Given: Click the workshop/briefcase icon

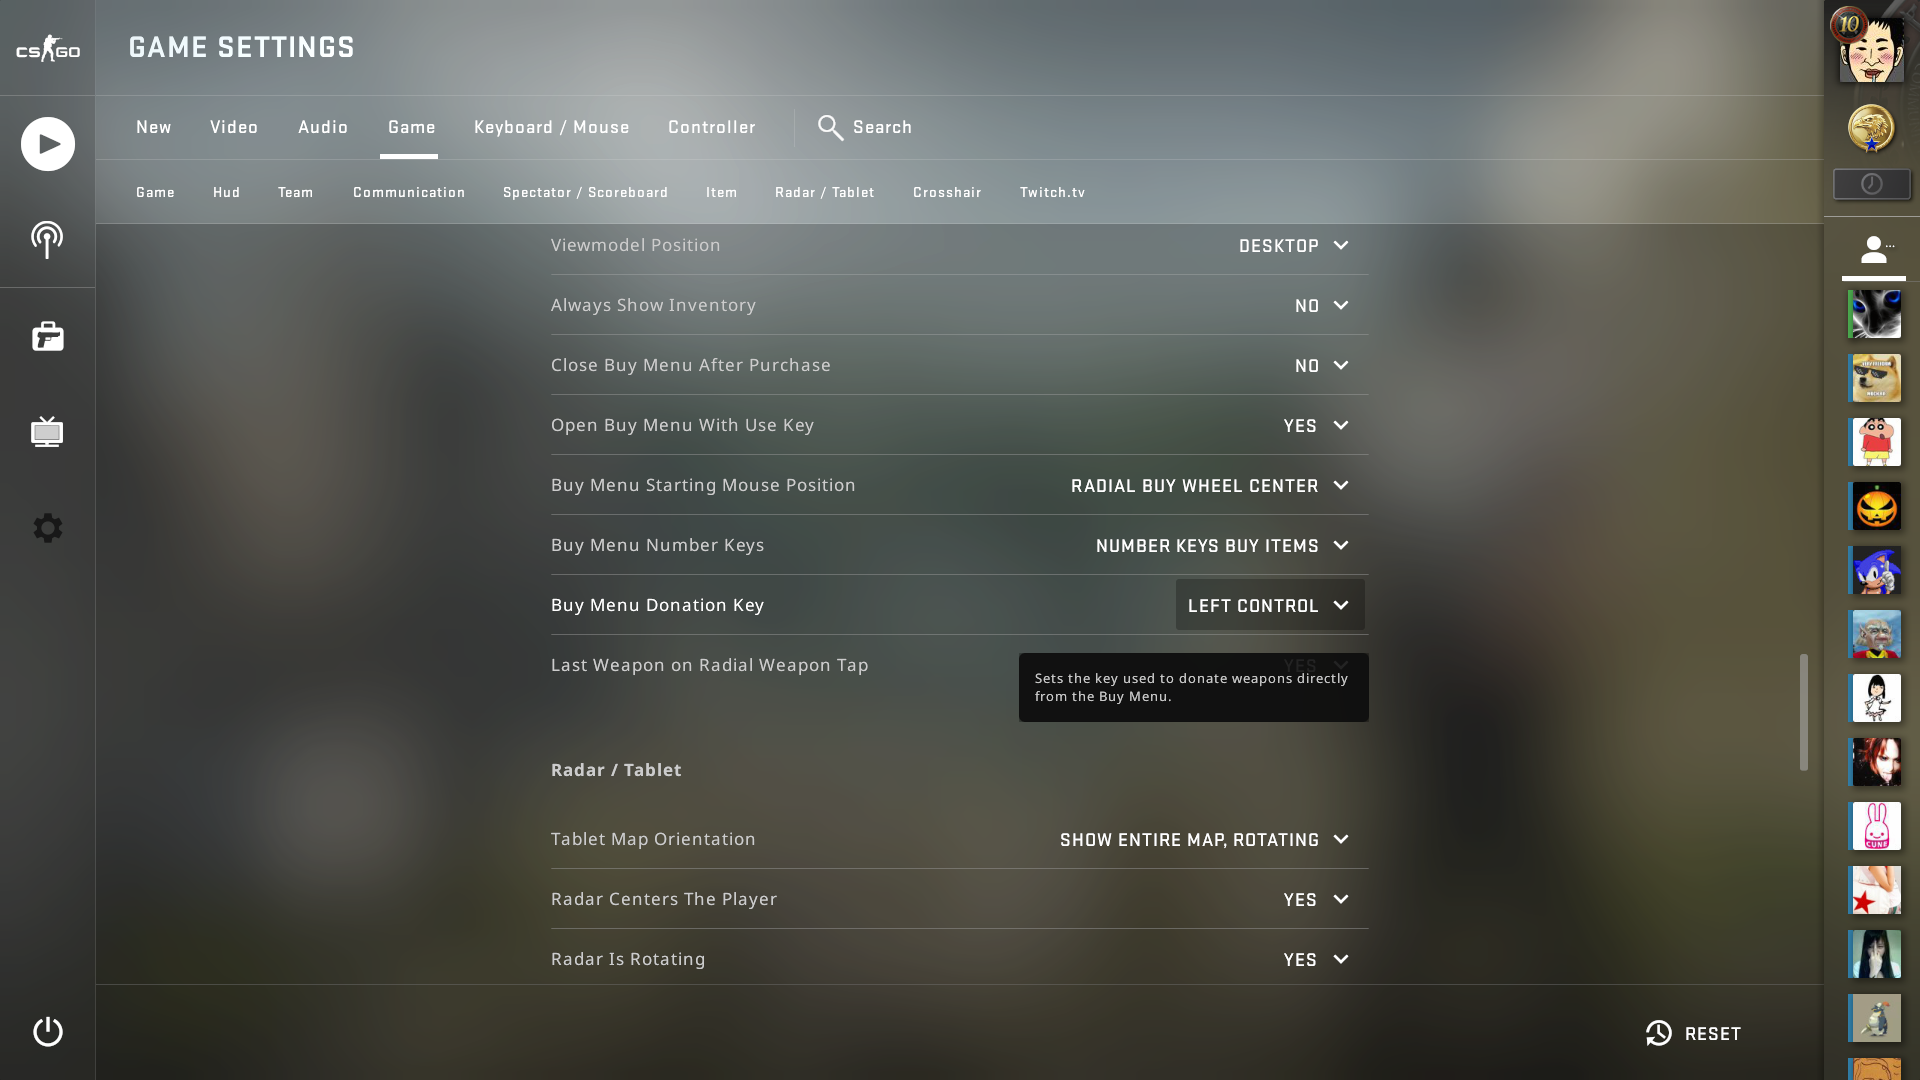Looking at the screenshot, I should (47, 336).
